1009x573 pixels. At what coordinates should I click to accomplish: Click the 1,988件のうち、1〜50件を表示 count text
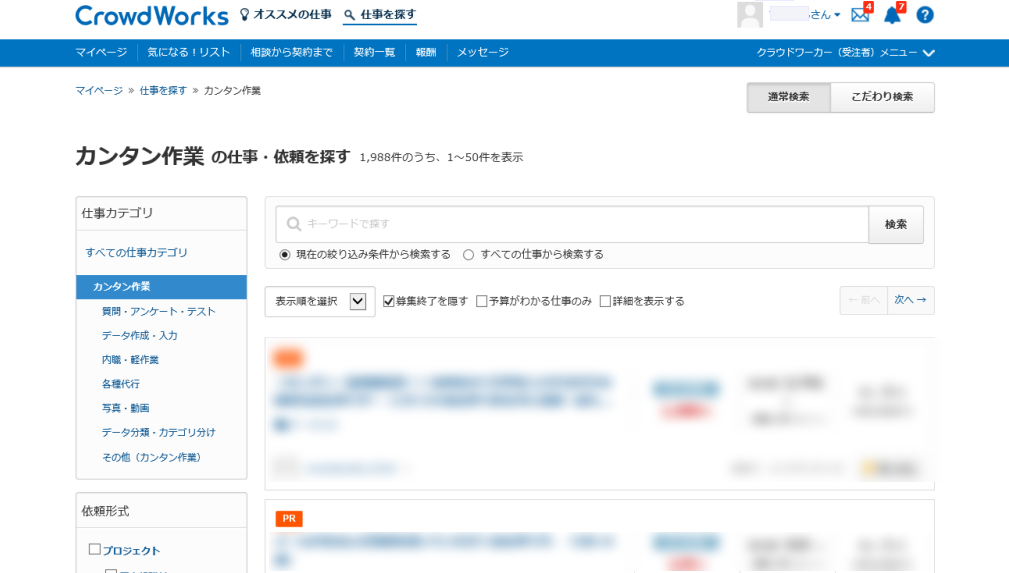[x=441, y=157]
